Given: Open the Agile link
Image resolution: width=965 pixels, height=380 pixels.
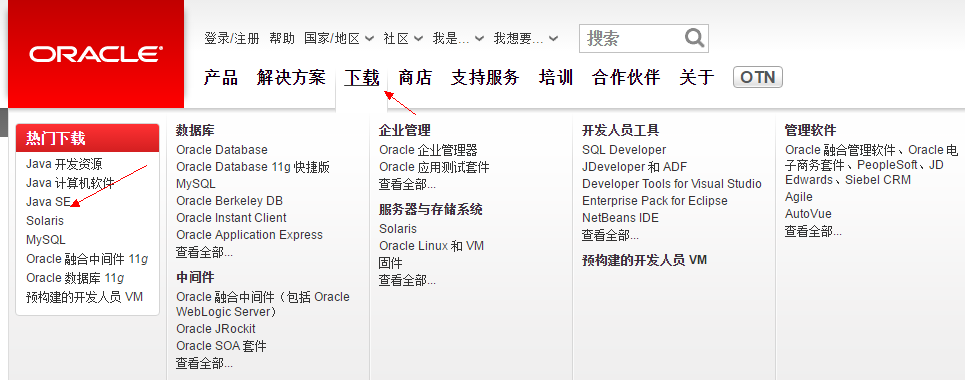Looking at the screenshot, I should tap(799, 196).
